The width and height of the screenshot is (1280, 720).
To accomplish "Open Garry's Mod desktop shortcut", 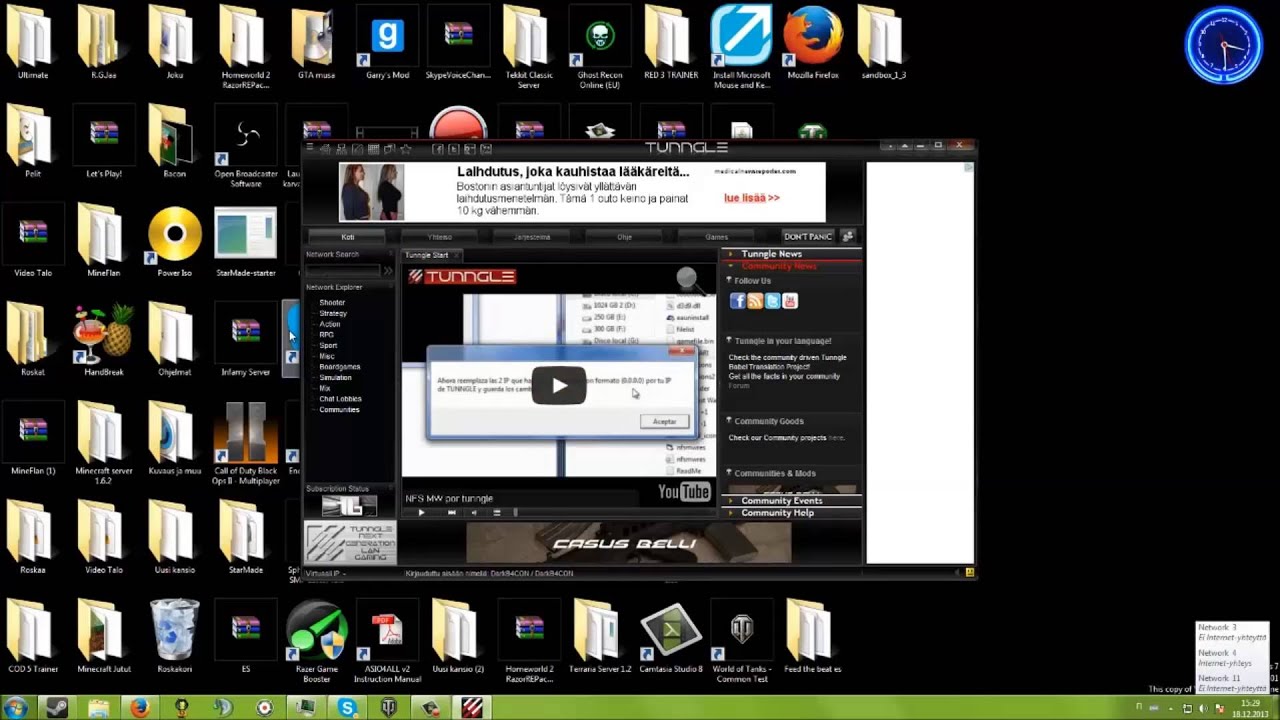I will (x=387, y=44).
